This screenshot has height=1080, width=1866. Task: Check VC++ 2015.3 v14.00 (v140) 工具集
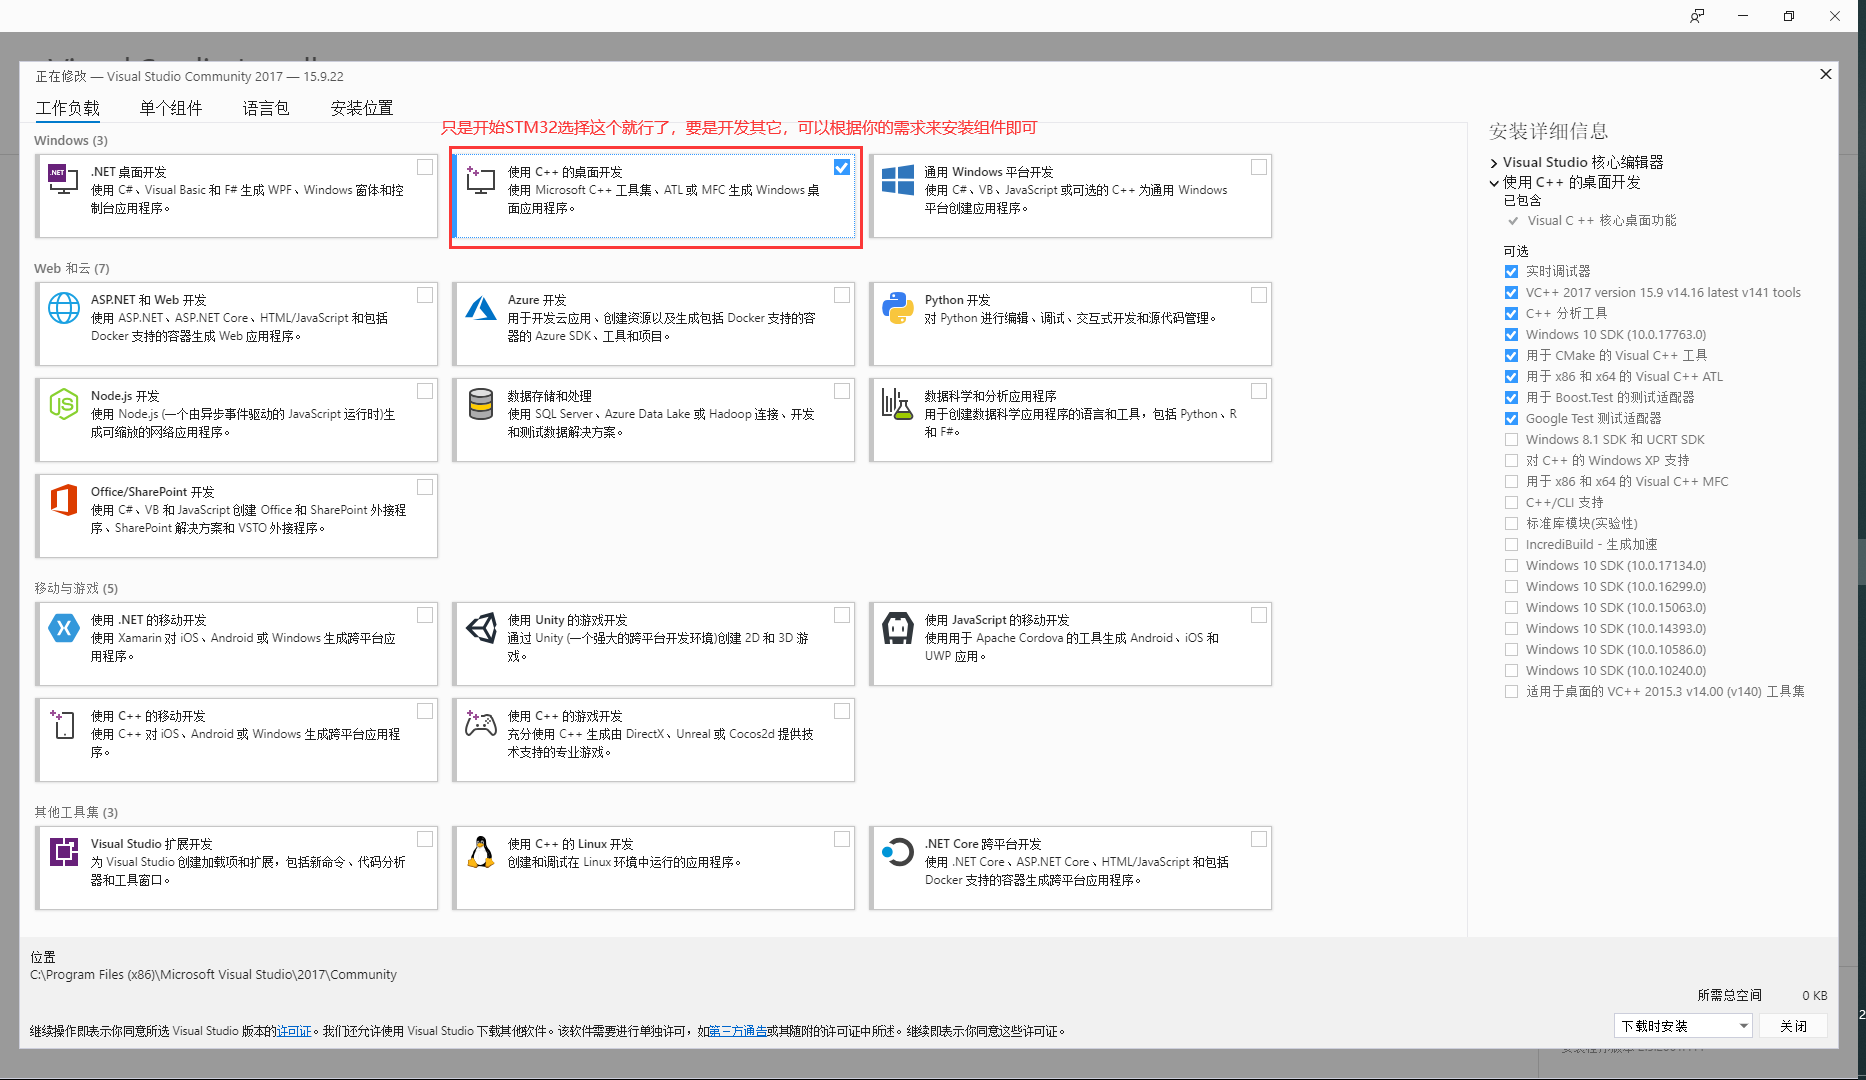tap(1511, 692)
